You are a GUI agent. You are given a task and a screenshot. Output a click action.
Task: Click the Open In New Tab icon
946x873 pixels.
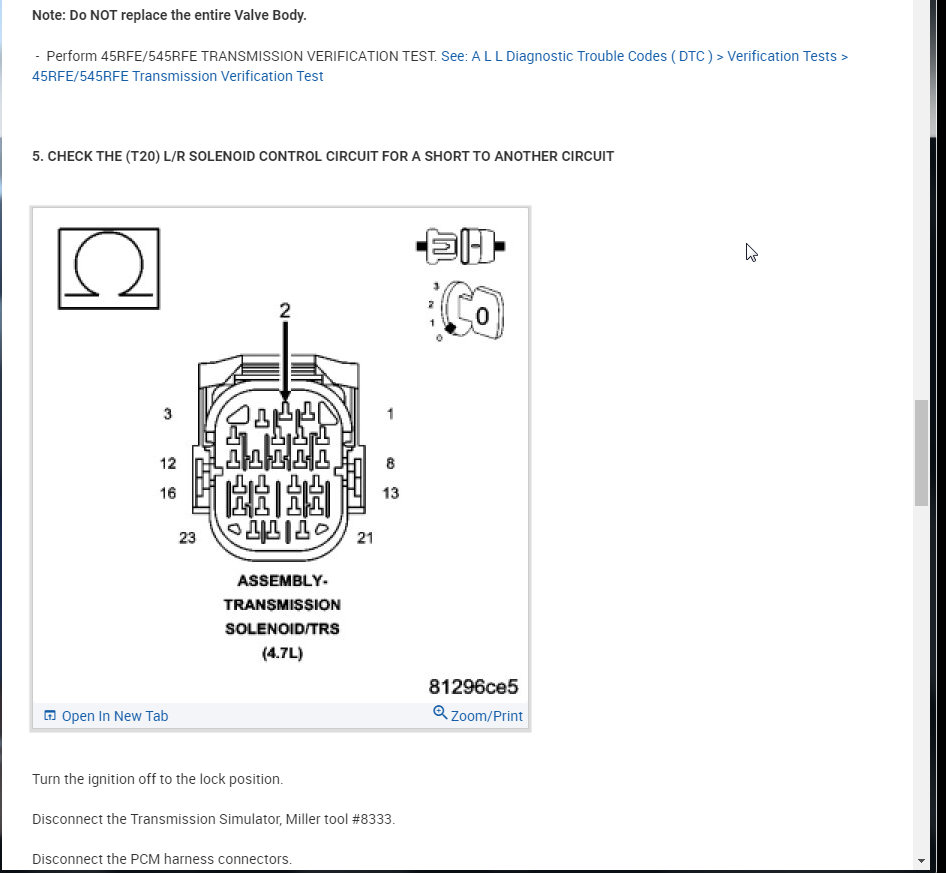(x=50, y=716)
